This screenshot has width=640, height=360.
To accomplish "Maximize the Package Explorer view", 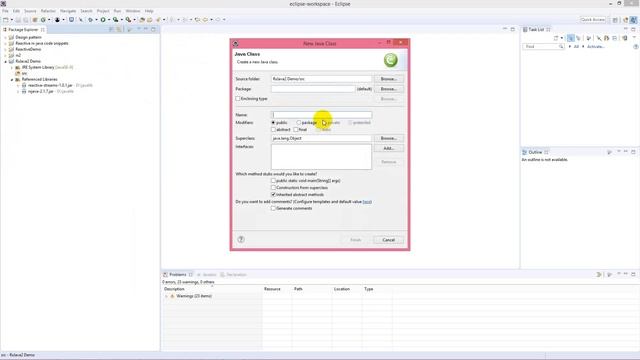I will click(153, 29).
